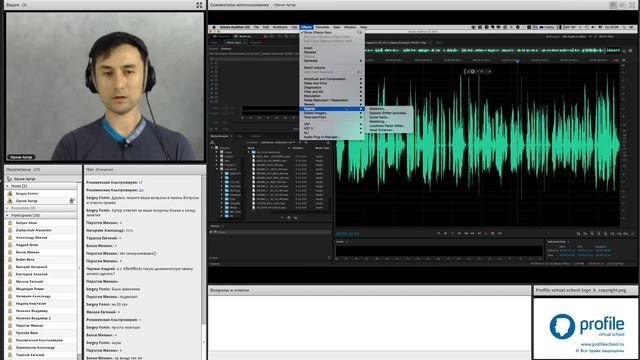Click the last zoom icon in editor
The height and width of the screenshot is (360, 640).
(632, 234)
